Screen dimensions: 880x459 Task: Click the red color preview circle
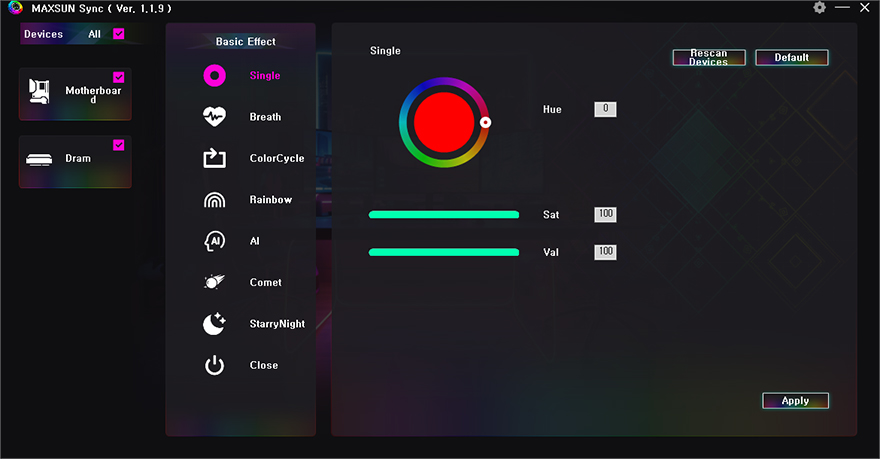[x=444, y=122]
